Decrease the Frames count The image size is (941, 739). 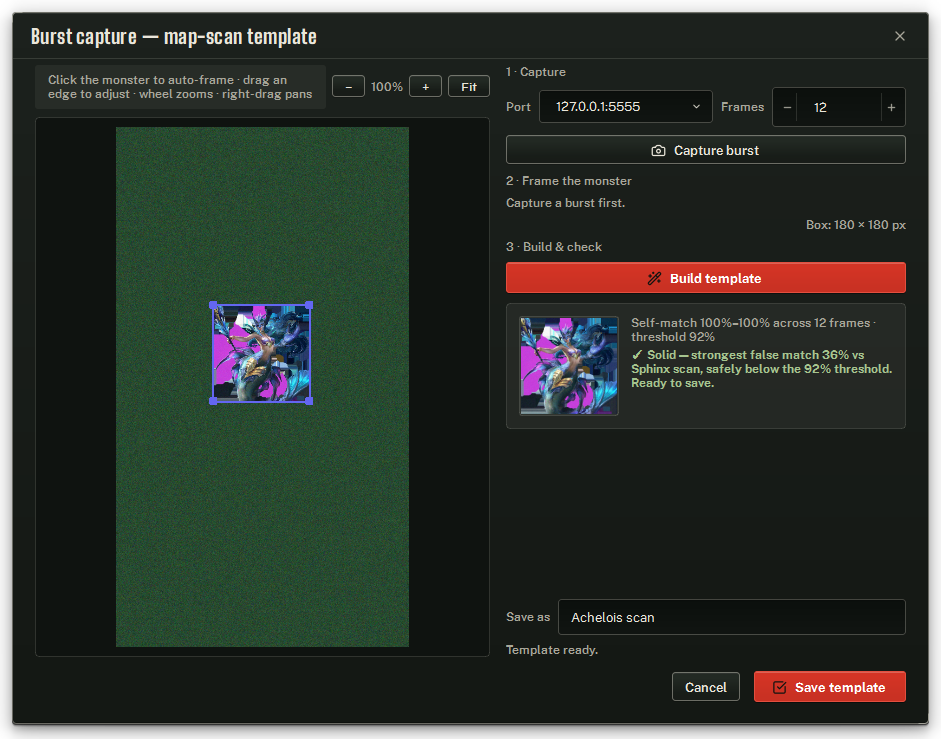[787, 107]
